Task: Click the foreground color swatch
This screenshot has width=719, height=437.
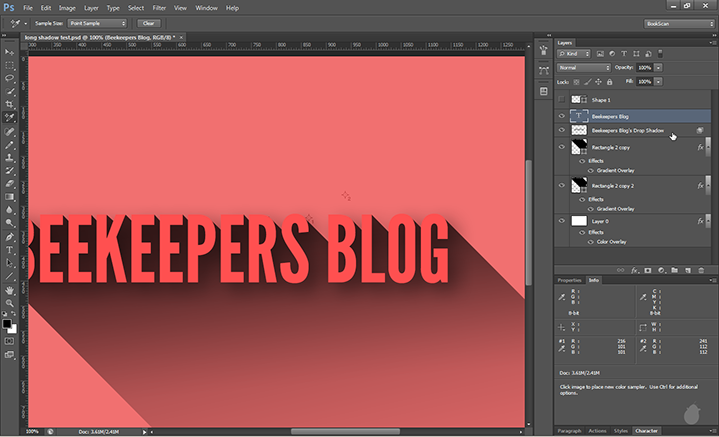Action: click(8, 323)
